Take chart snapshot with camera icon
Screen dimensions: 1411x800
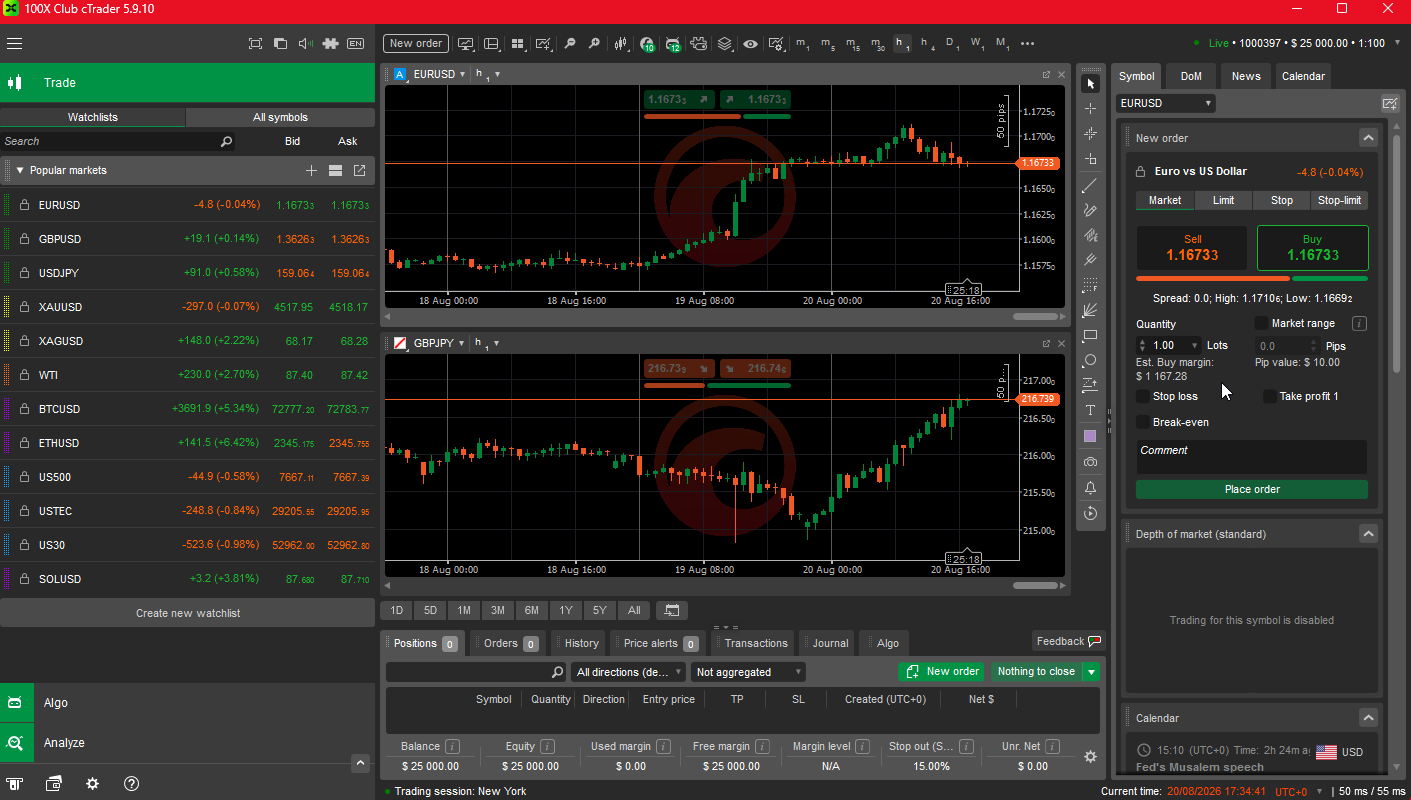(1090, 461)
